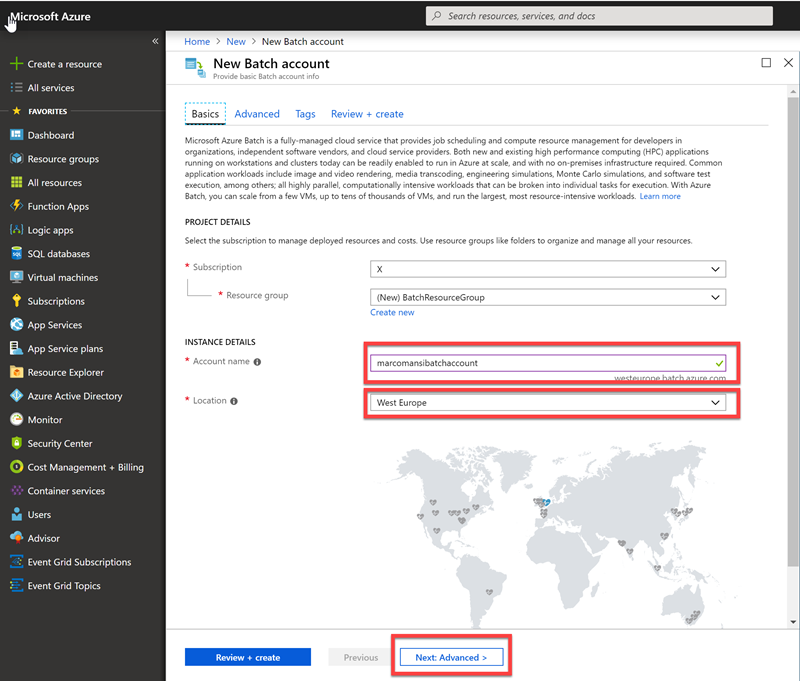The height and width of the screenshot is (681, 800).
Task: Click the vertical scrollbar of the blade
Action: coord(792,332)
